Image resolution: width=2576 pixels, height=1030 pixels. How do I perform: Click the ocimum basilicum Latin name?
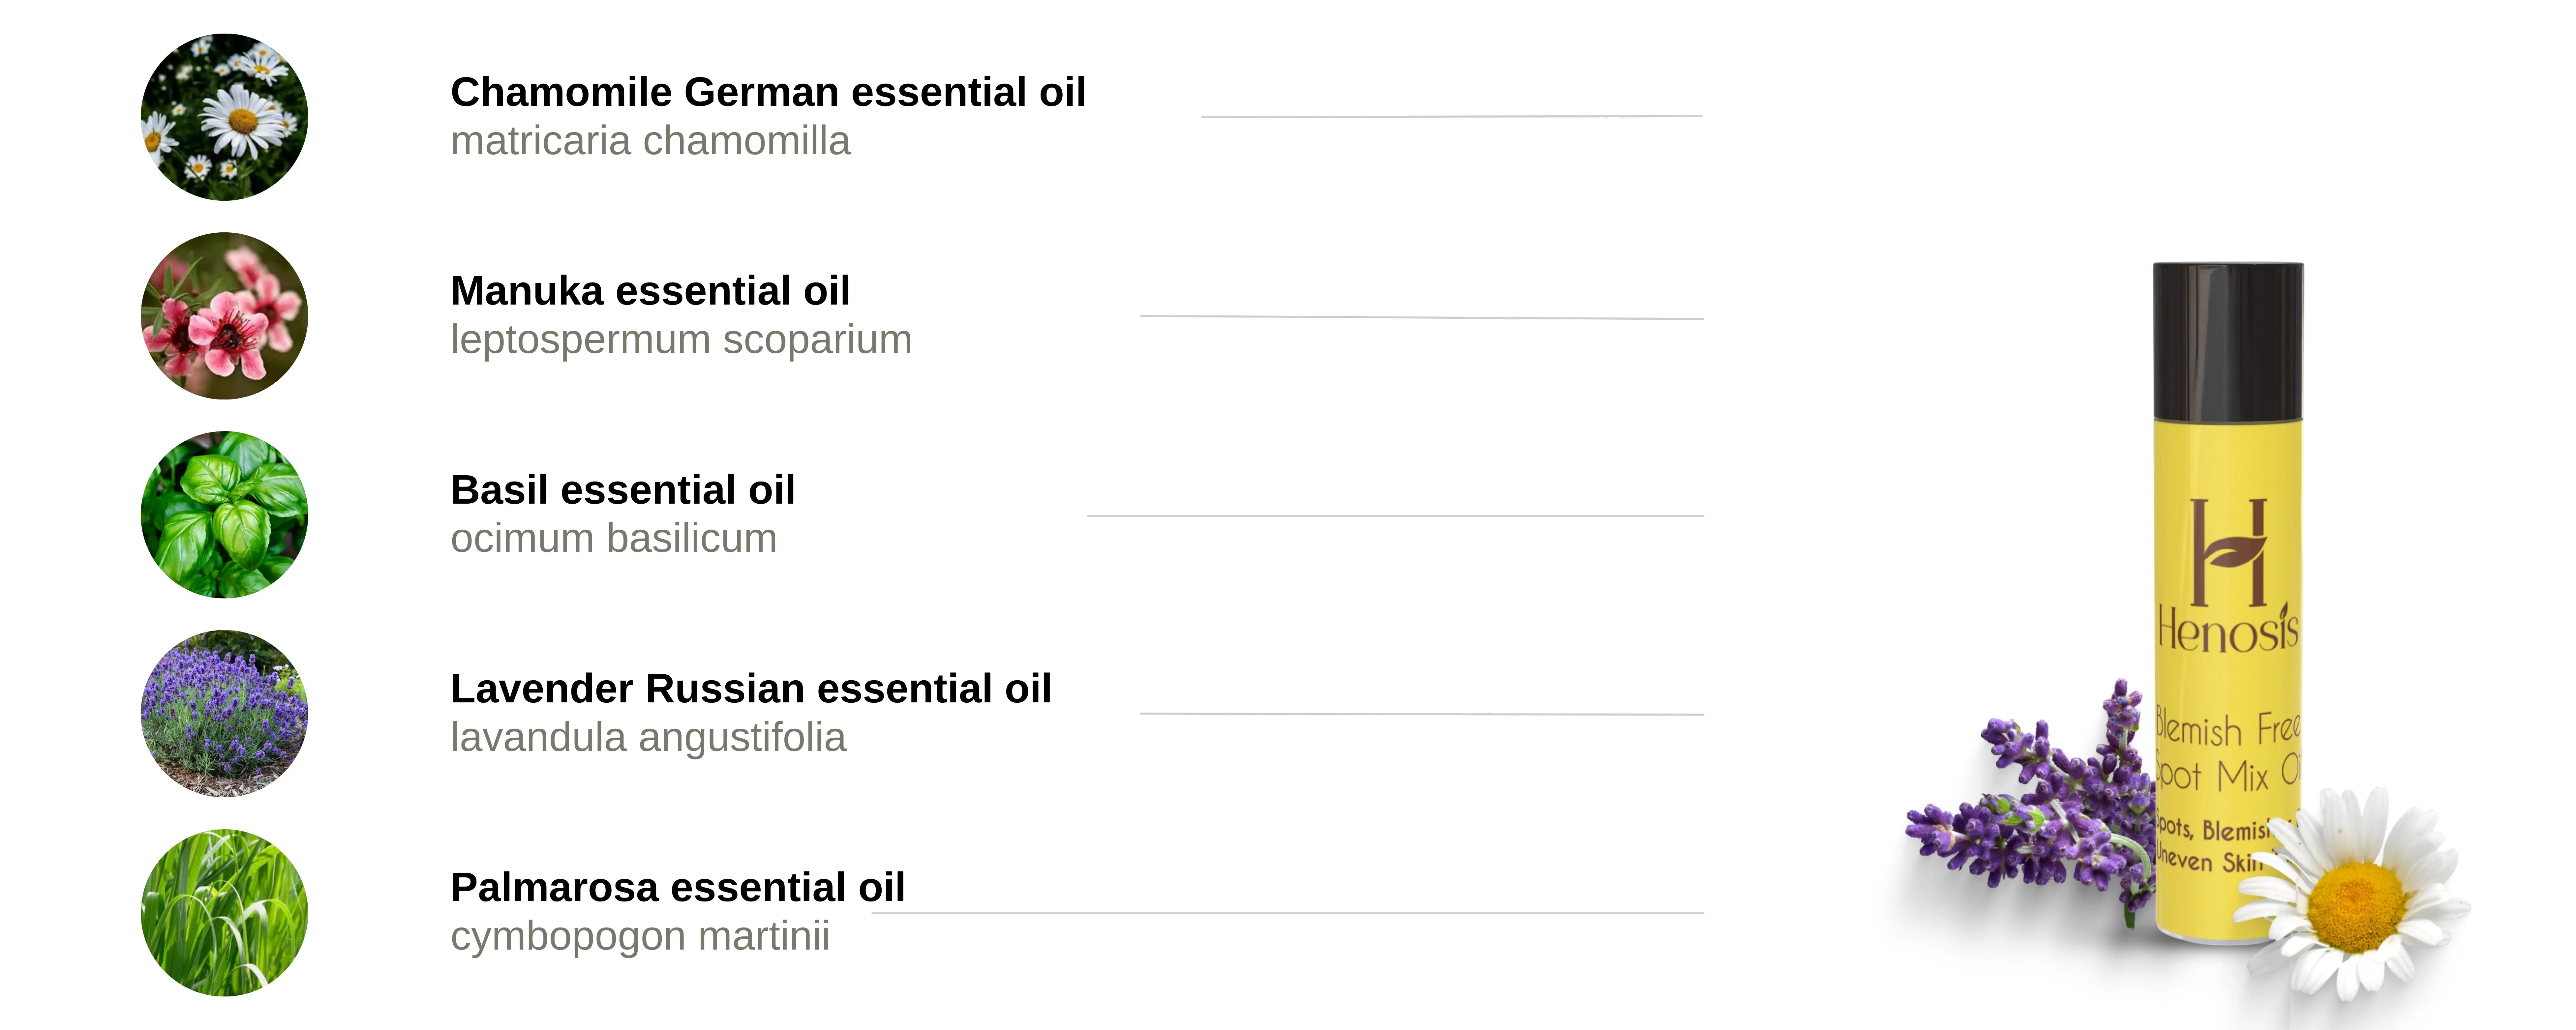pos(613,539)
